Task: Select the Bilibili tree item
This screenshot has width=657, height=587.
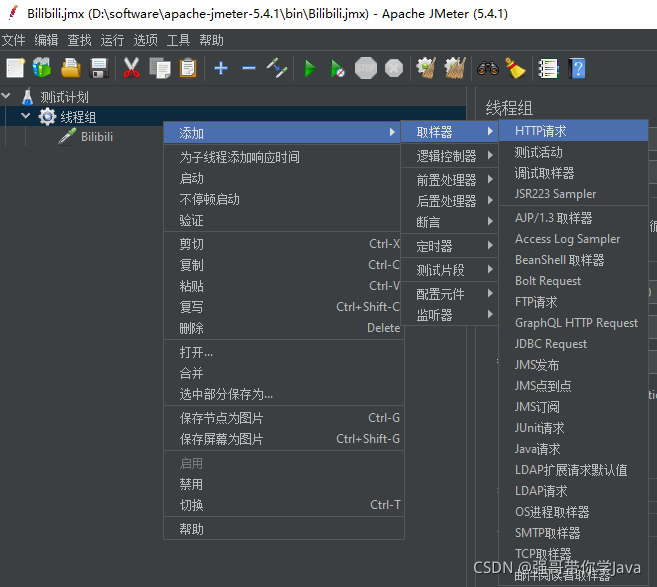Action: pos(97,137)
